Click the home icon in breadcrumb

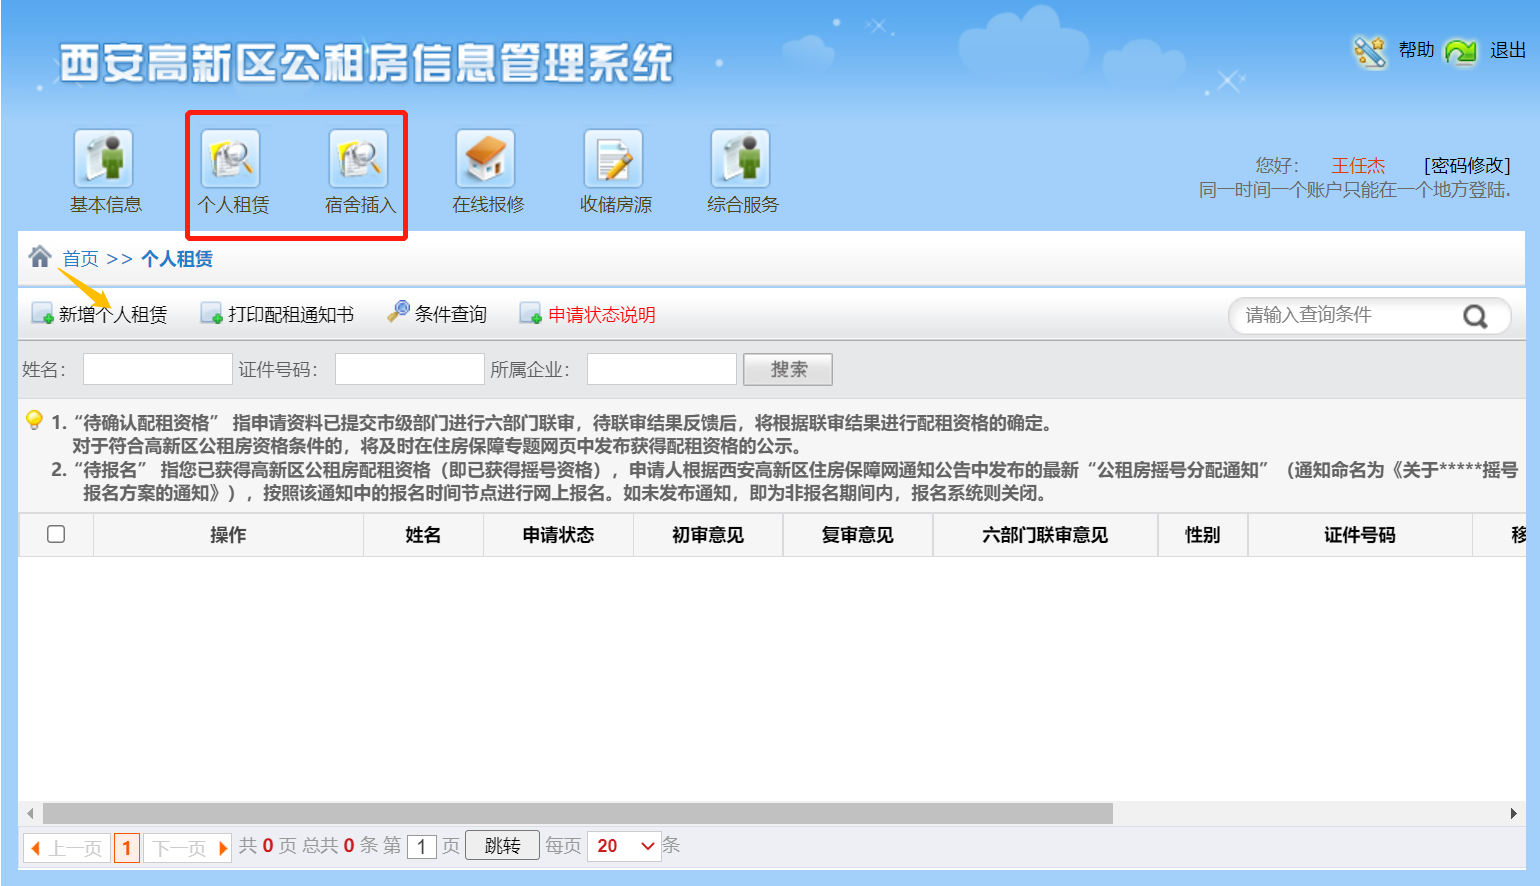tap(40, 257)
